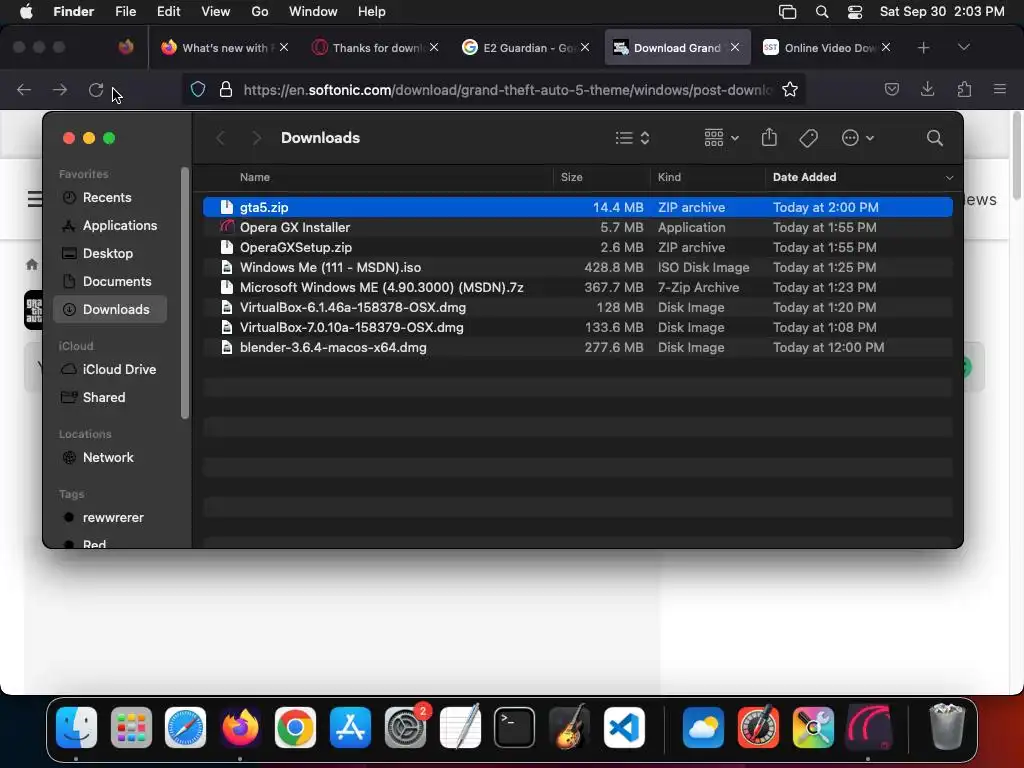Image resolution: width=1024 pixels, height=768 pixels.
Task: Select gta5.zip file row
Action: pos(577,207)
